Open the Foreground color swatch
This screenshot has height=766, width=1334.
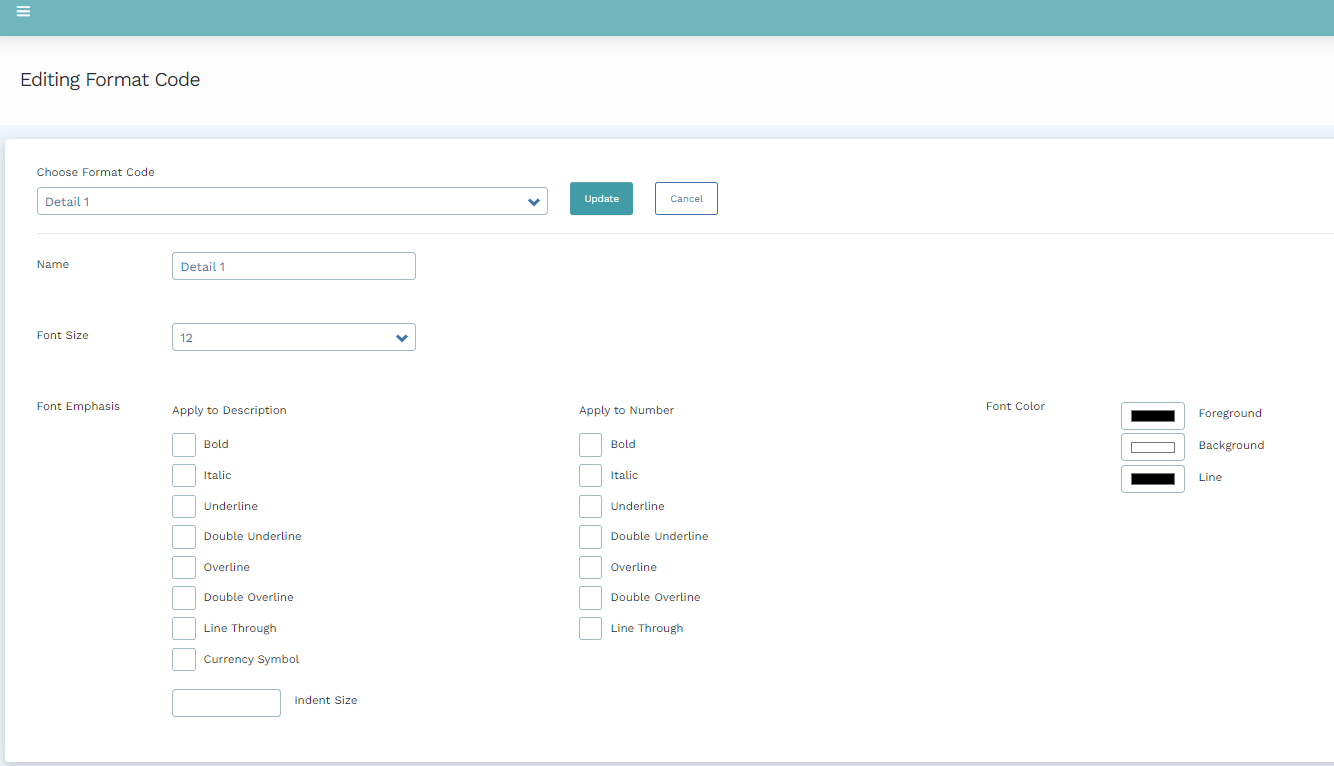[x=1152, y=415]
